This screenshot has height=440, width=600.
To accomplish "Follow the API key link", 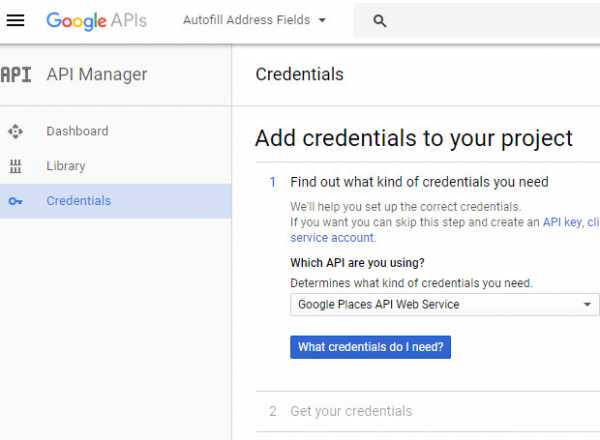I will tap(561, 222).
